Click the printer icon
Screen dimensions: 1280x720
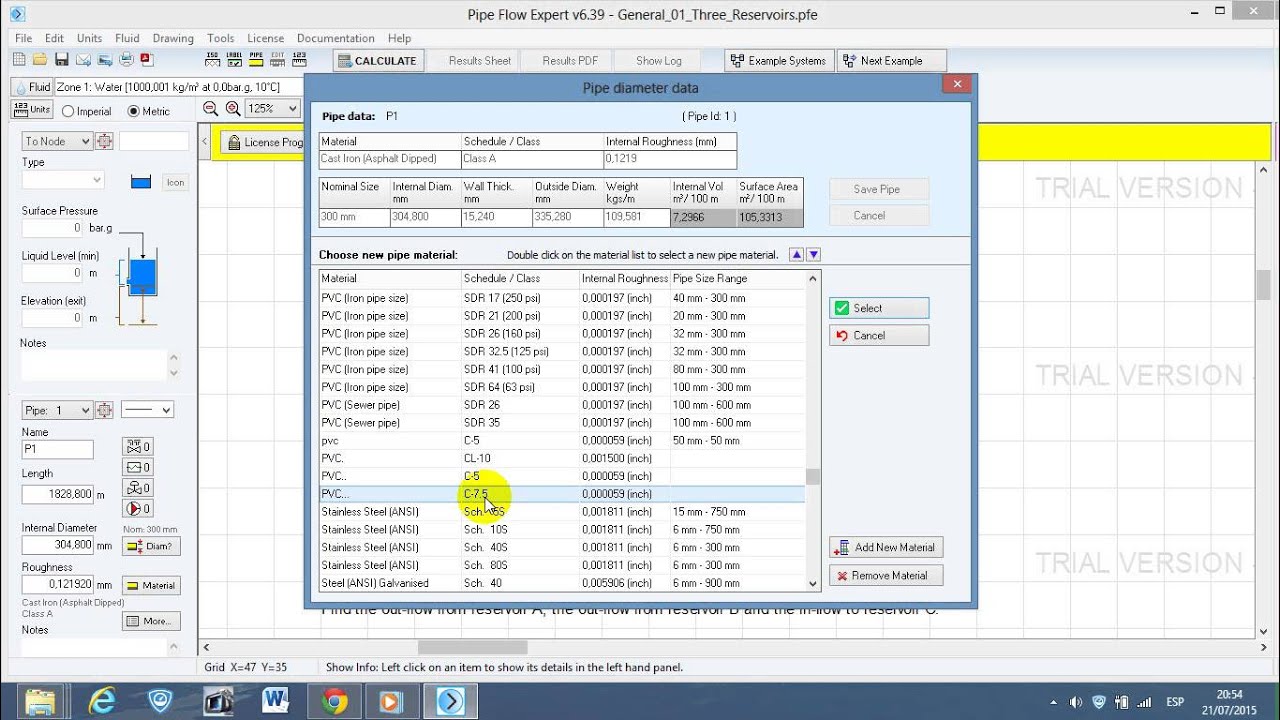tap(126, 60)
